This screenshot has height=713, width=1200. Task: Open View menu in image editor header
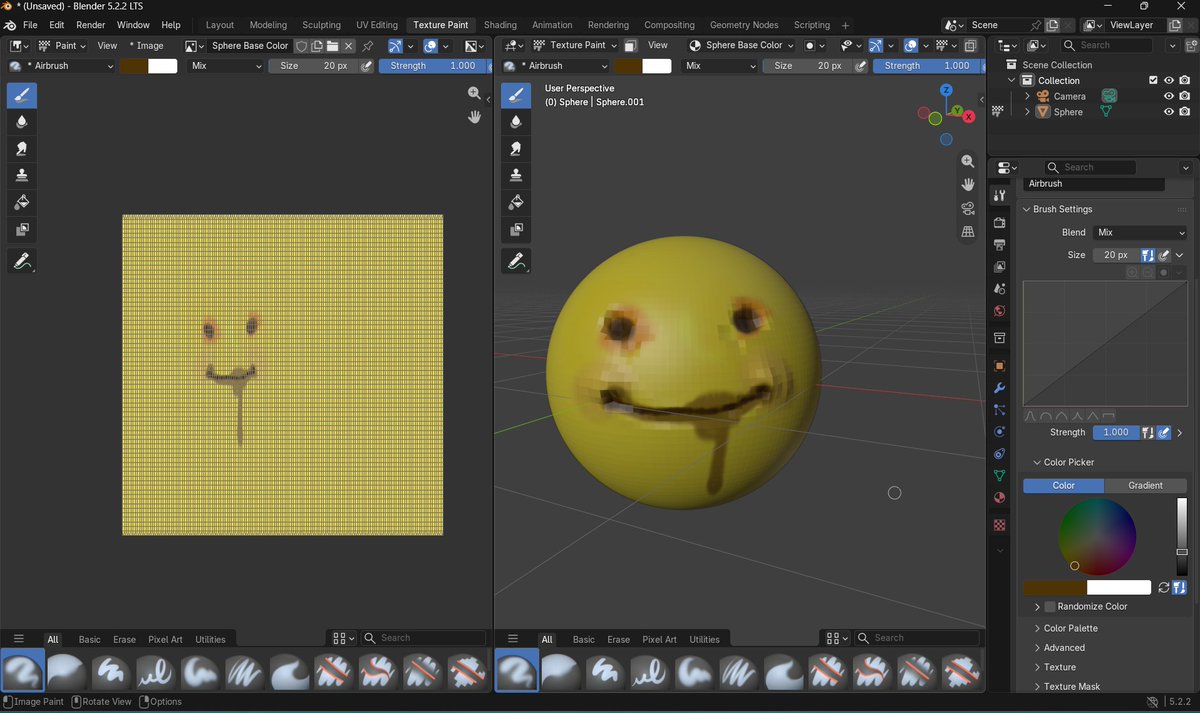pos(107,45)
